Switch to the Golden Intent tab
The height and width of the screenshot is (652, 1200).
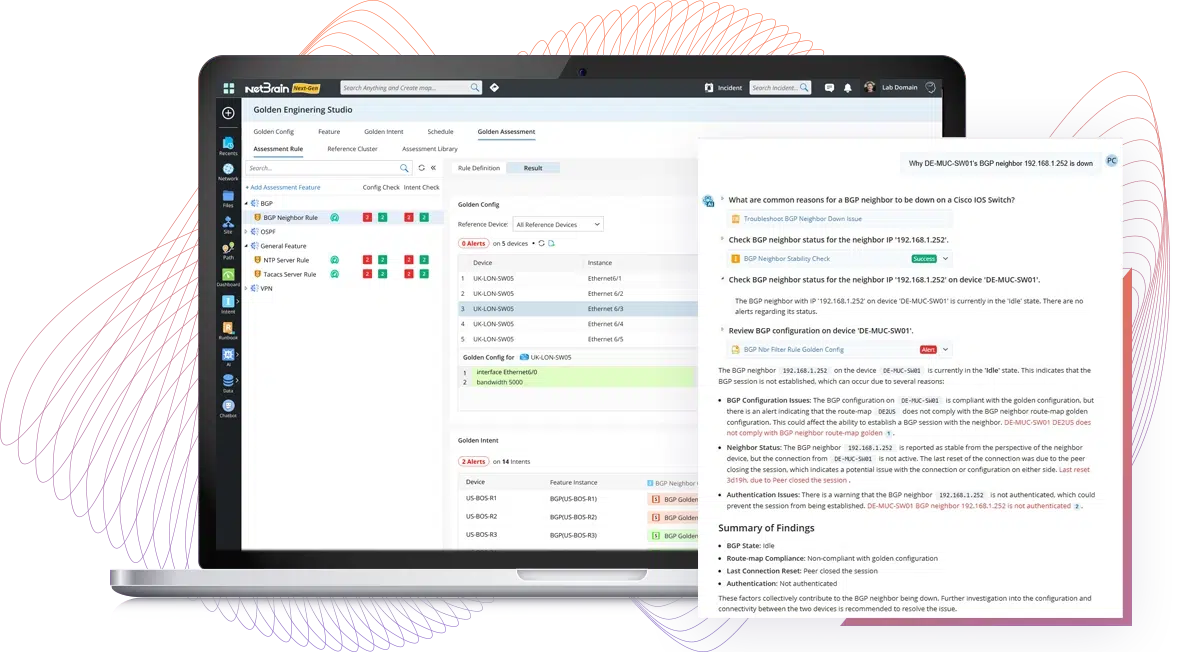pos(384,132)
